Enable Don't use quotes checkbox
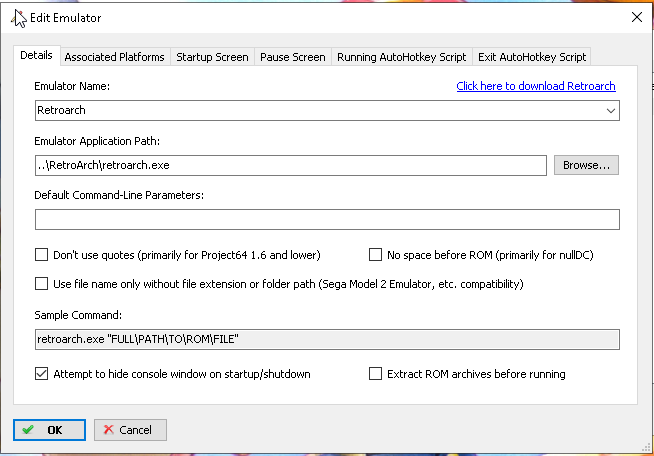The height and width of the screenshot is (456, 654). (x=41, y=254)
